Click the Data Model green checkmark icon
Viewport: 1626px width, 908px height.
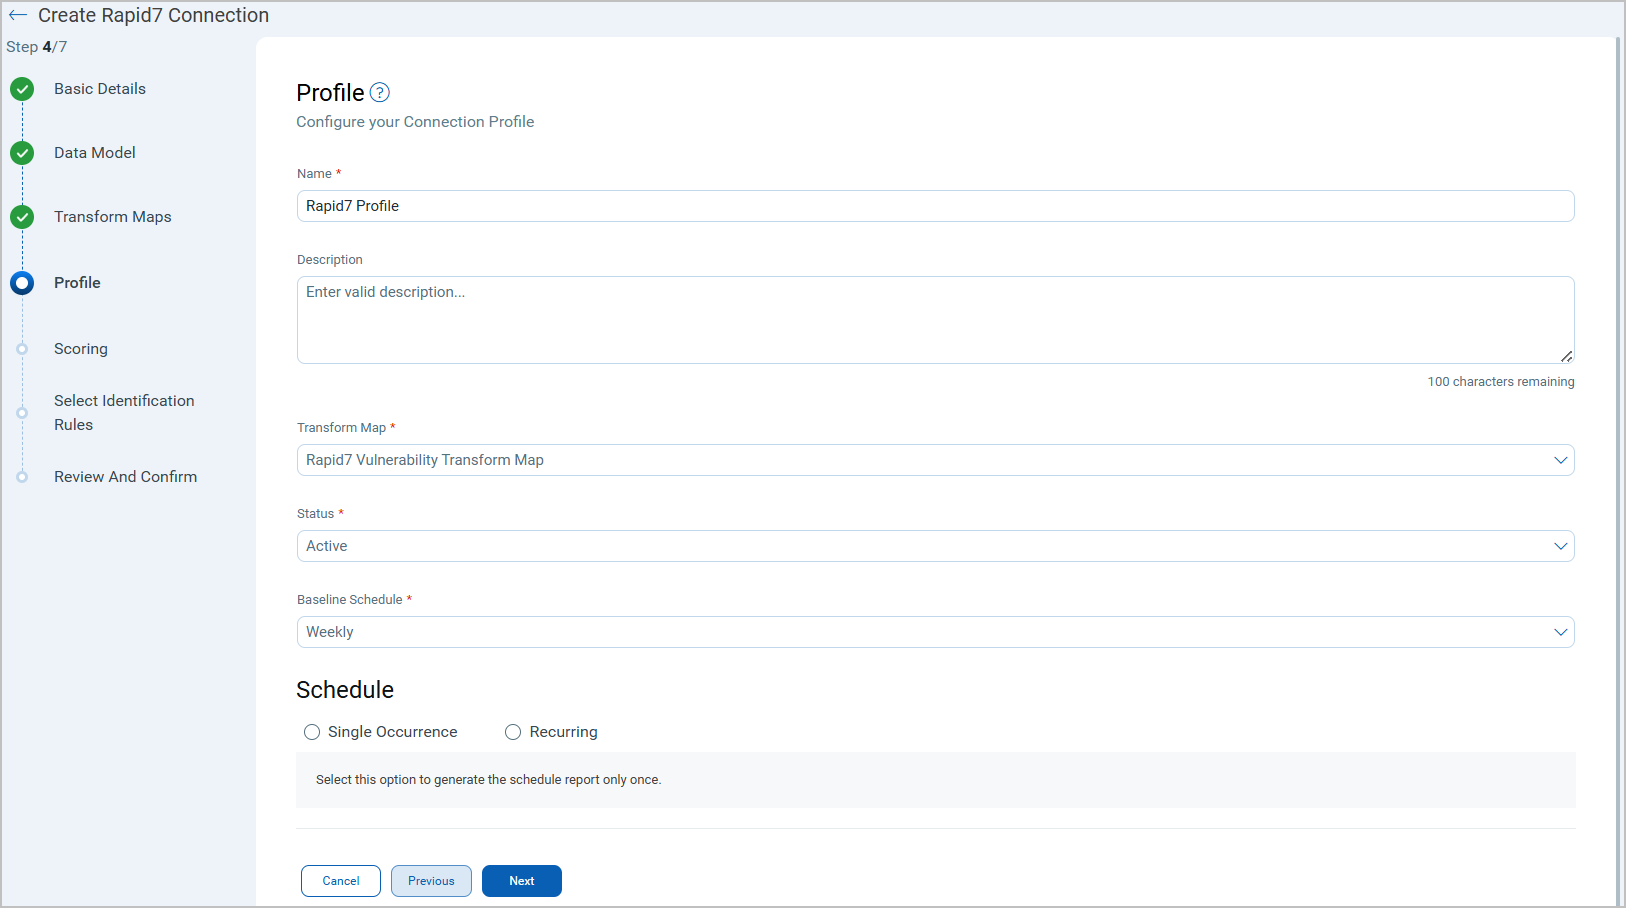point(22,154)
